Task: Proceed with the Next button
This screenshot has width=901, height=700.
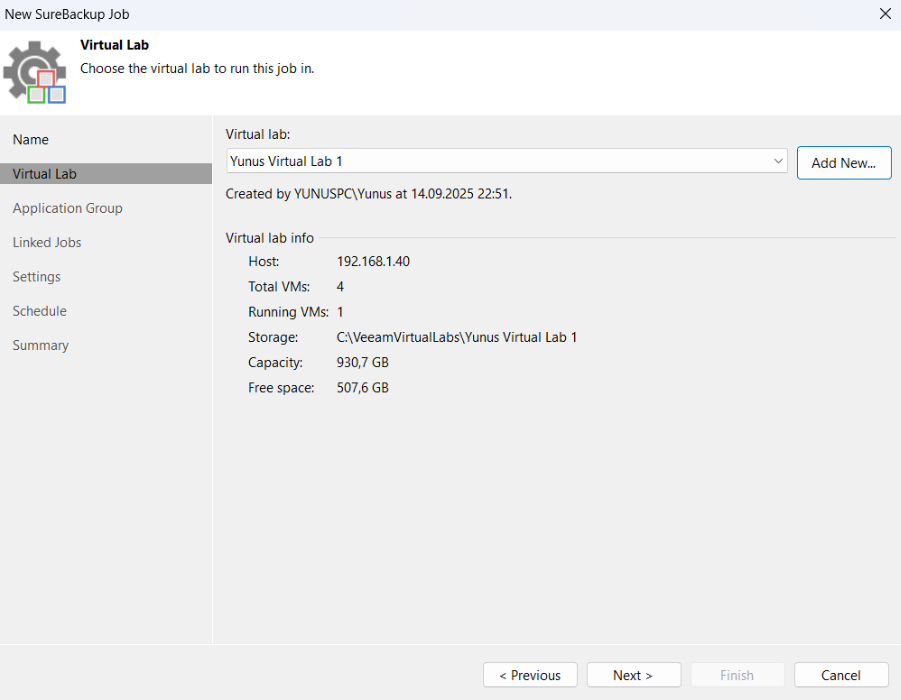Action: click(633, 675)
